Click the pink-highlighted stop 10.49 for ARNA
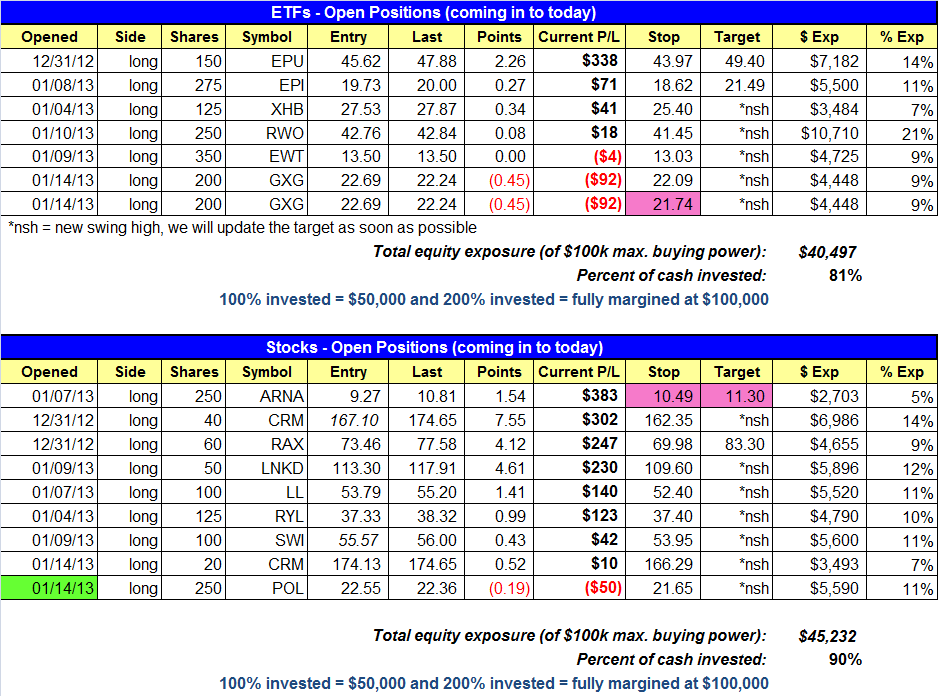The image size is (938, 696). tap(663, 396)
